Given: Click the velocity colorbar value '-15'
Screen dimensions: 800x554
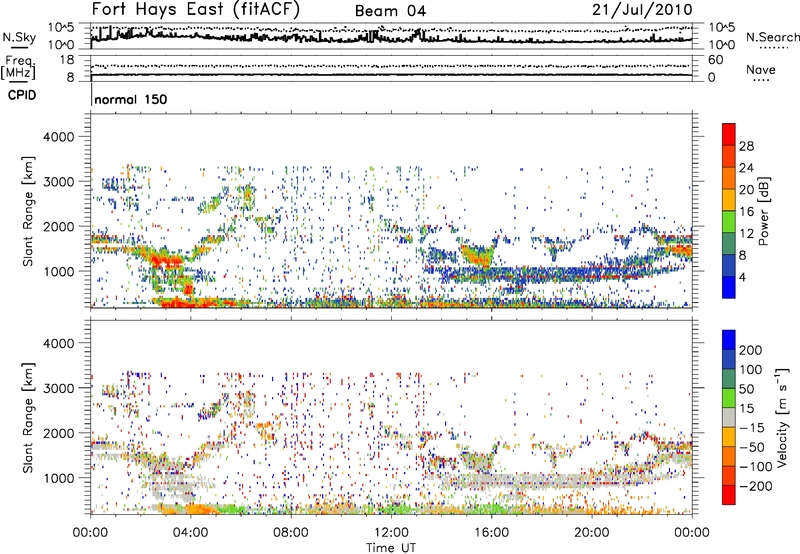Looking at the screenshot, I should tap(752, 427).
